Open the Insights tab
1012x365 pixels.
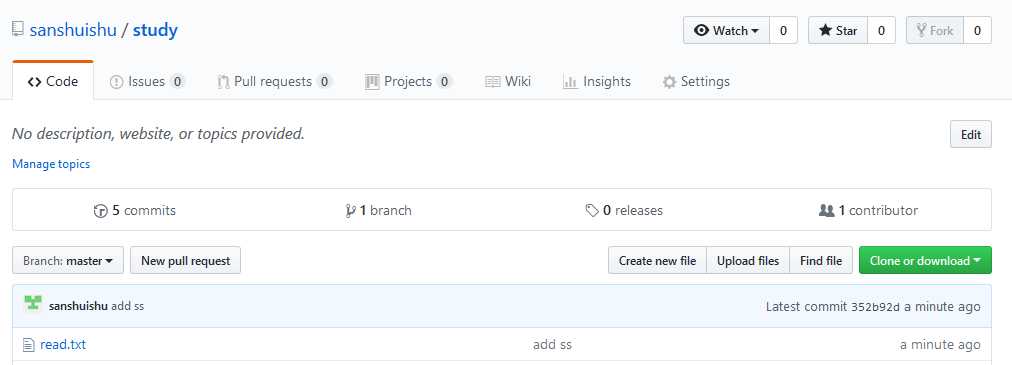[596, 82]
